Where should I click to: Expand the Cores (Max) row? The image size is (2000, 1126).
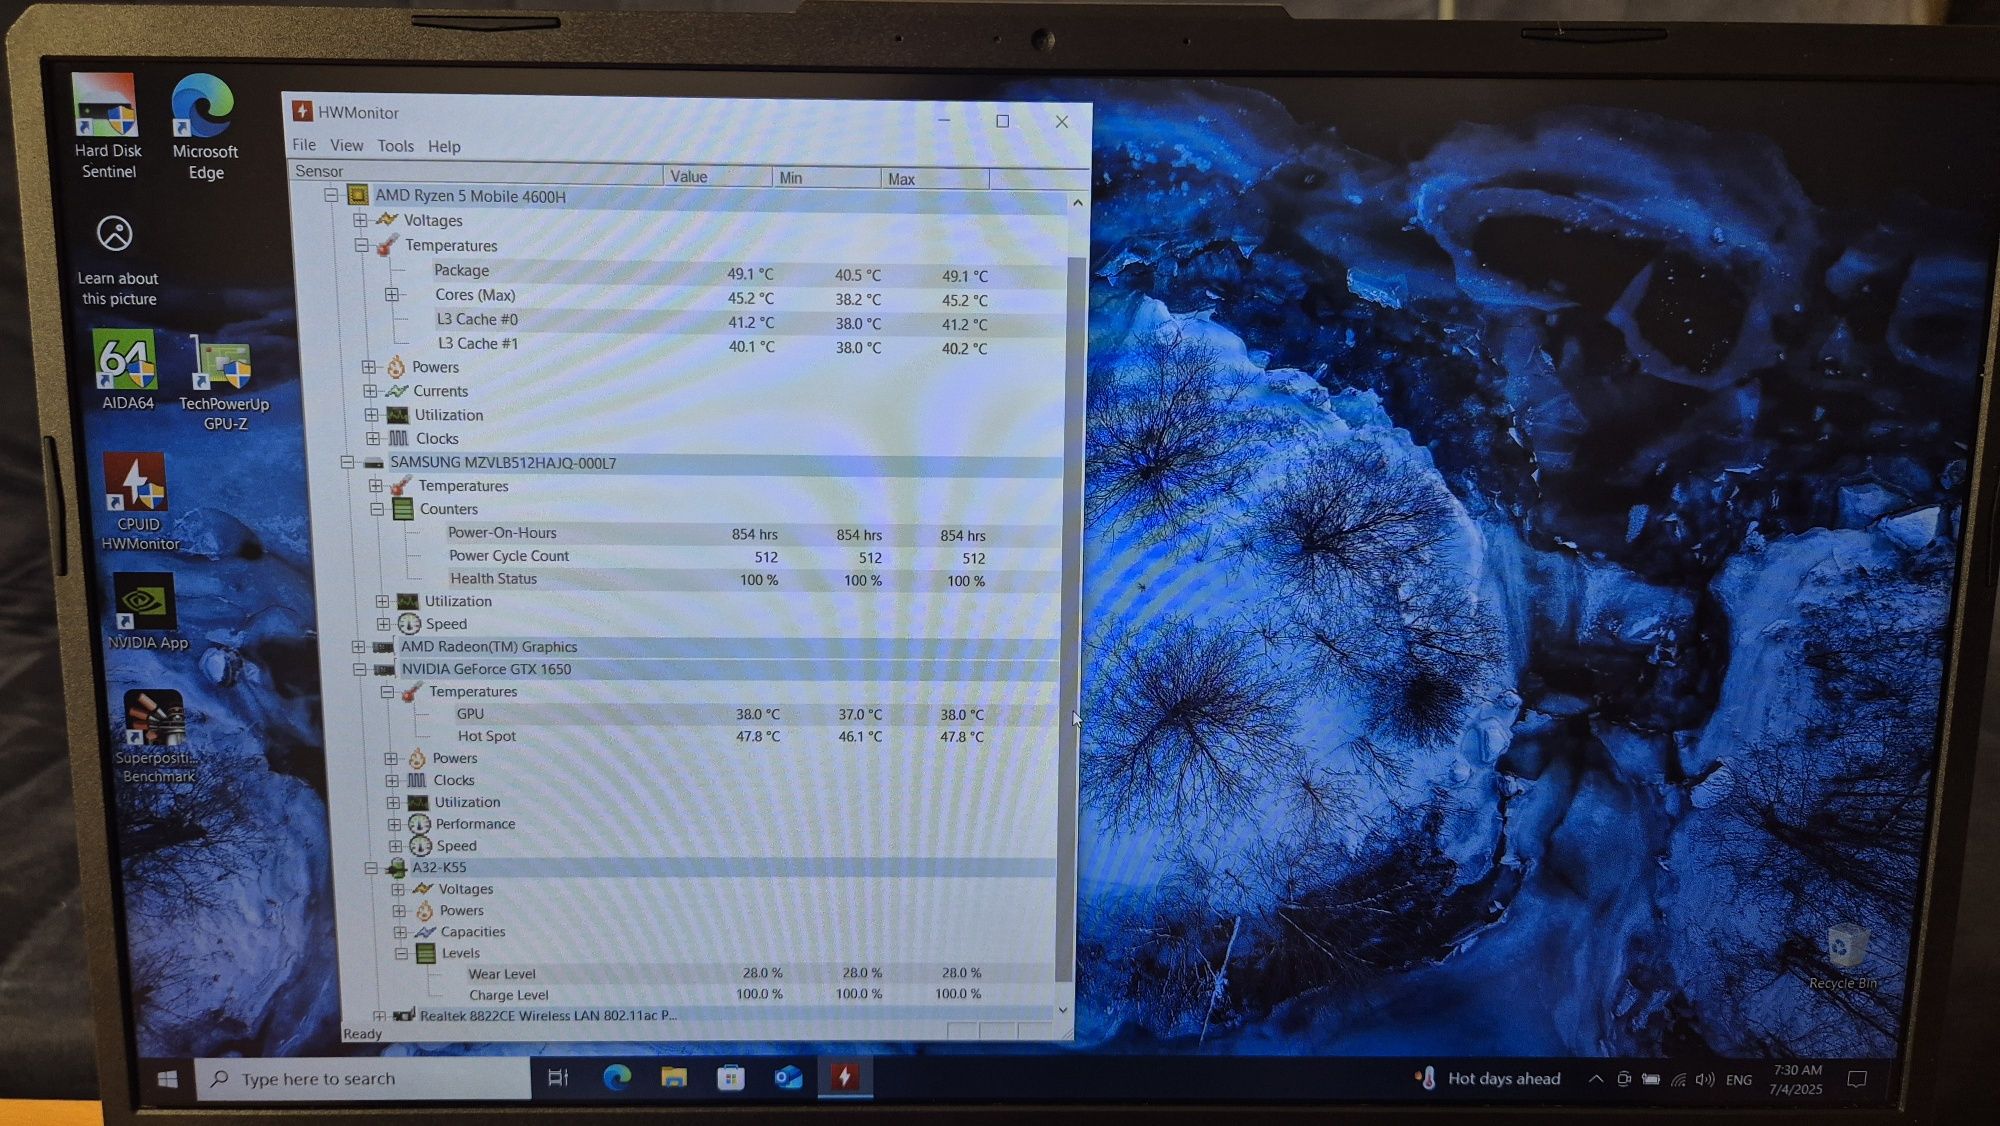tap(392, 294)
